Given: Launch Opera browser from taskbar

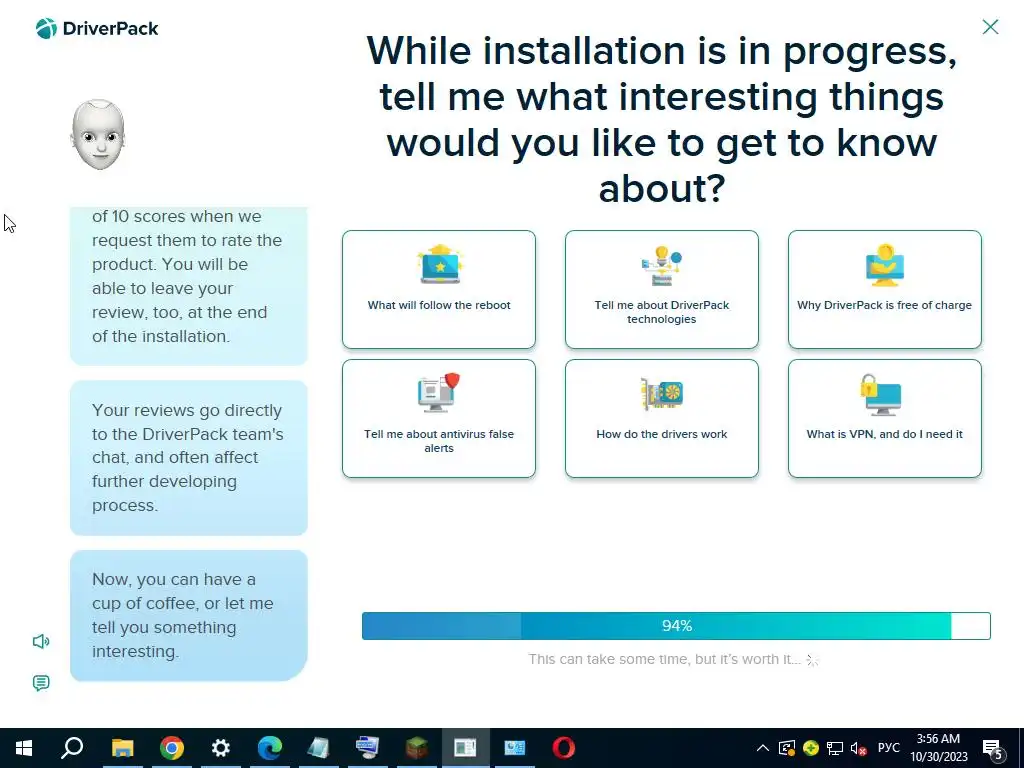Looking at the screenshot, I should click(564, 748).
